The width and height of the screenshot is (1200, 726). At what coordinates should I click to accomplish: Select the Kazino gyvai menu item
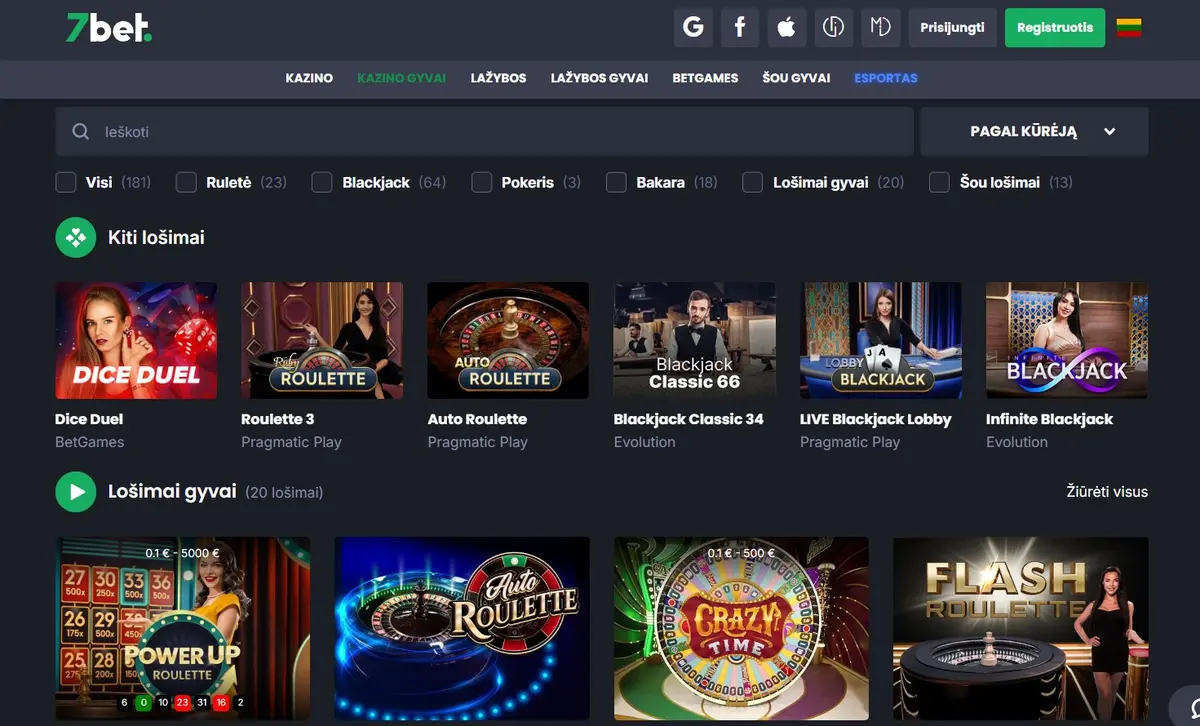[401, 78]
